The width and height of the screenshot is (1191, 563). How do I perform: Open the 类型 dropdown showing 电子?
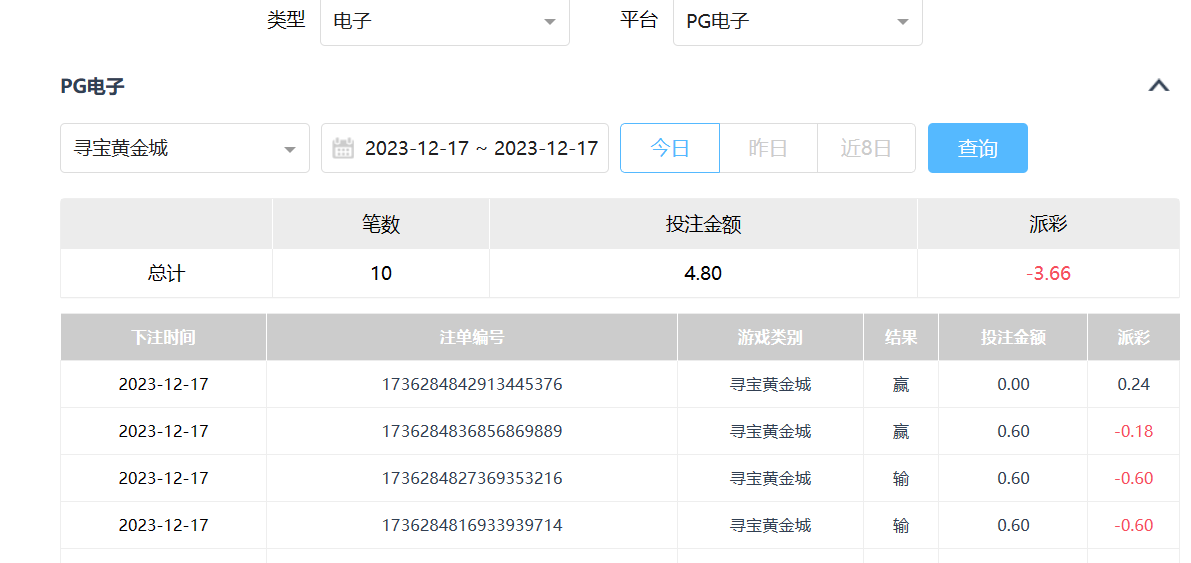click(x=444, y=21)
